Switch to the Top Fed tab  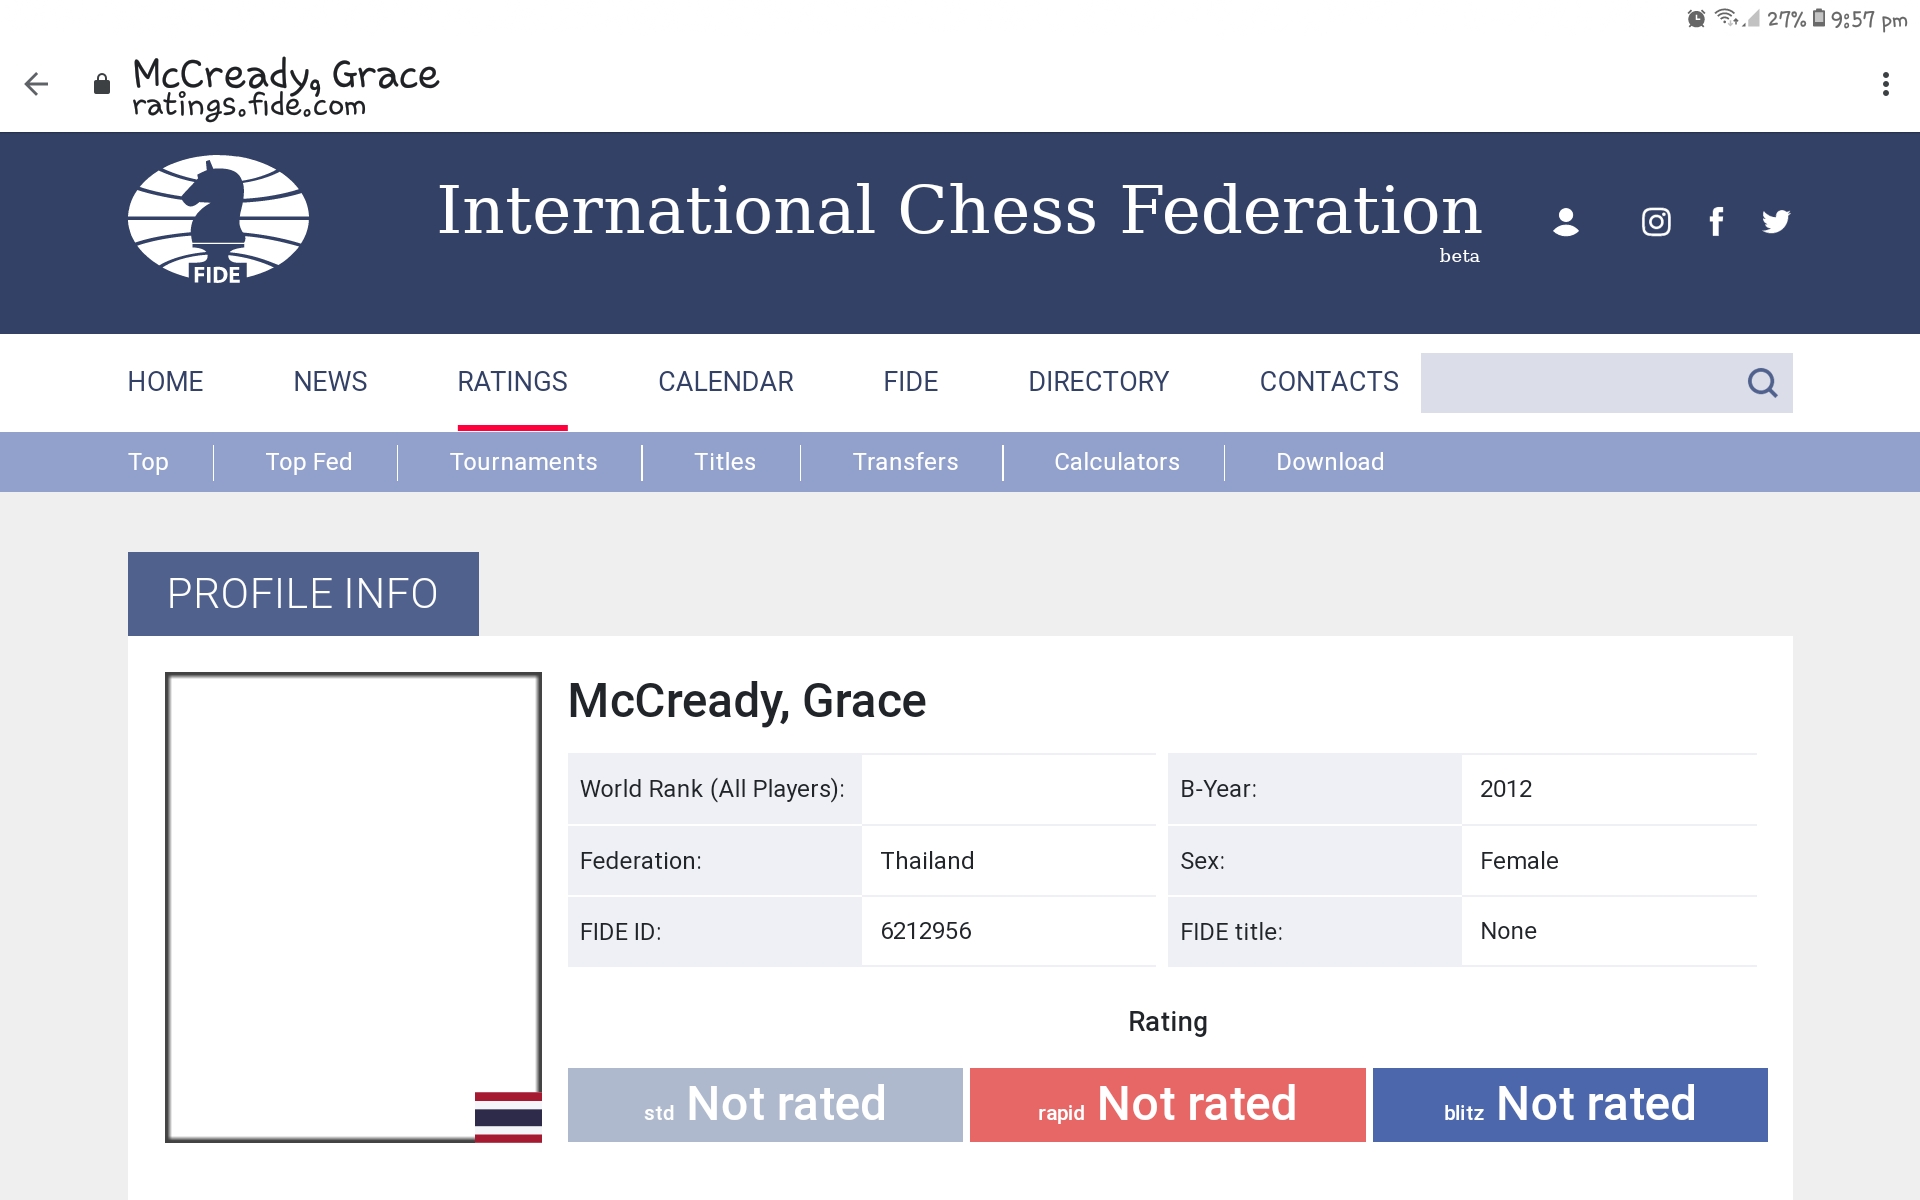pos(308,462)
